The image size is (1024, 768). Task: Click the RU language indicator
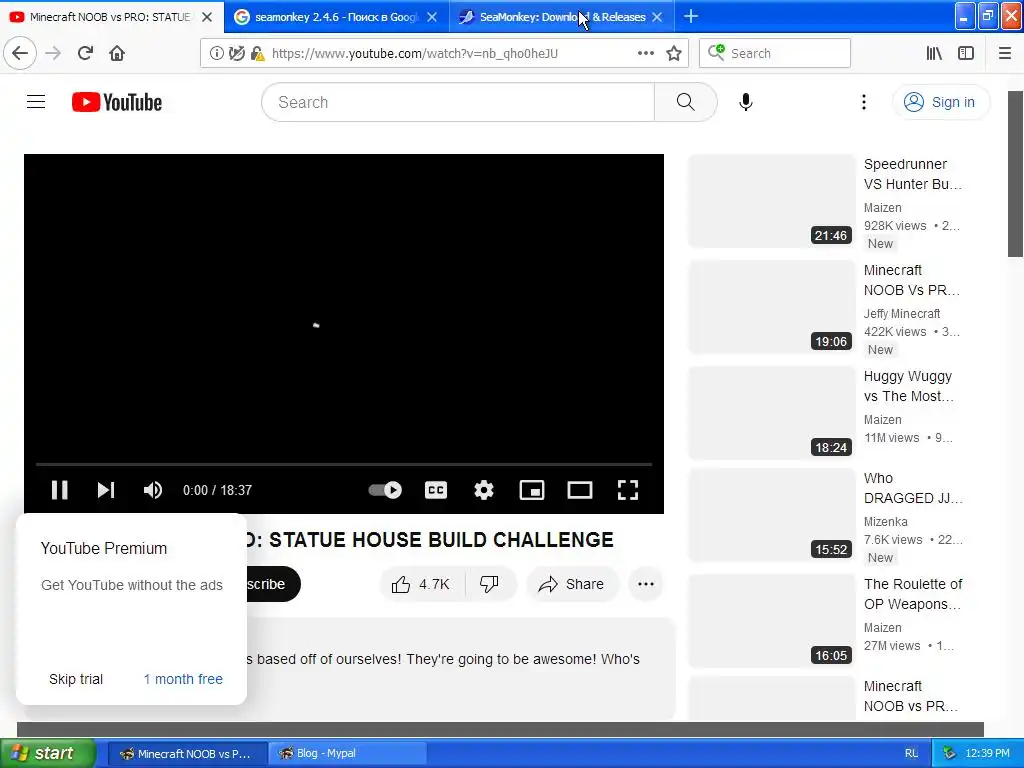click(x=912, y=753)
